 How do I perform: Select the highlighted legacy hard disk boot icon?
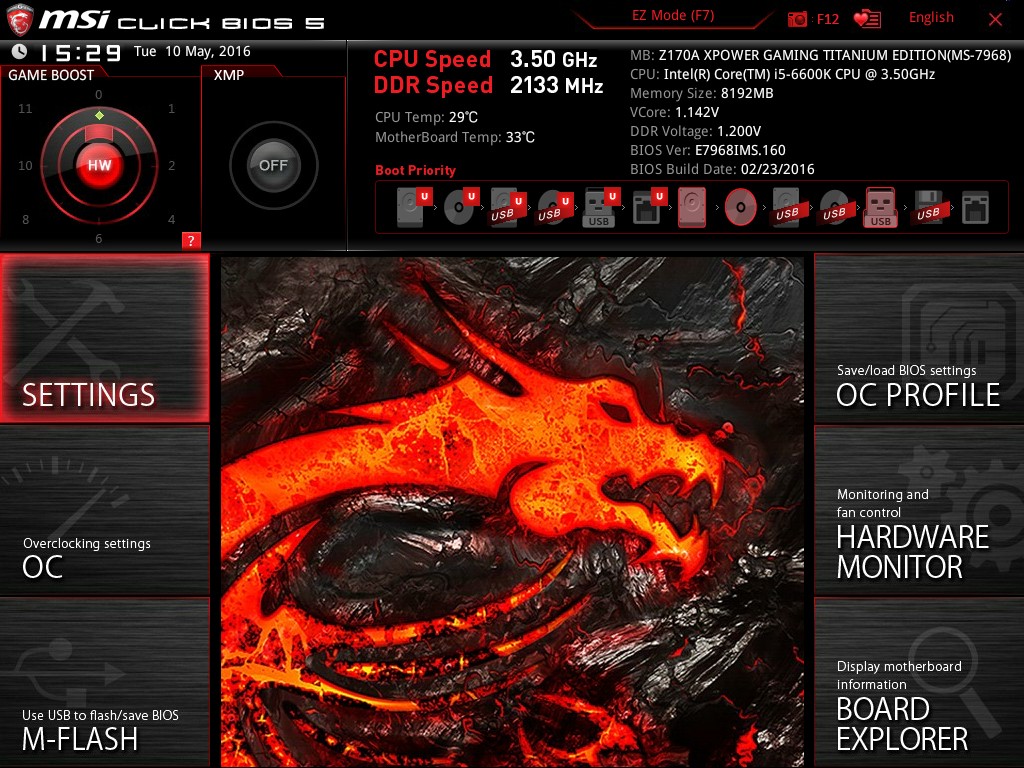click(x=692, y=207)
